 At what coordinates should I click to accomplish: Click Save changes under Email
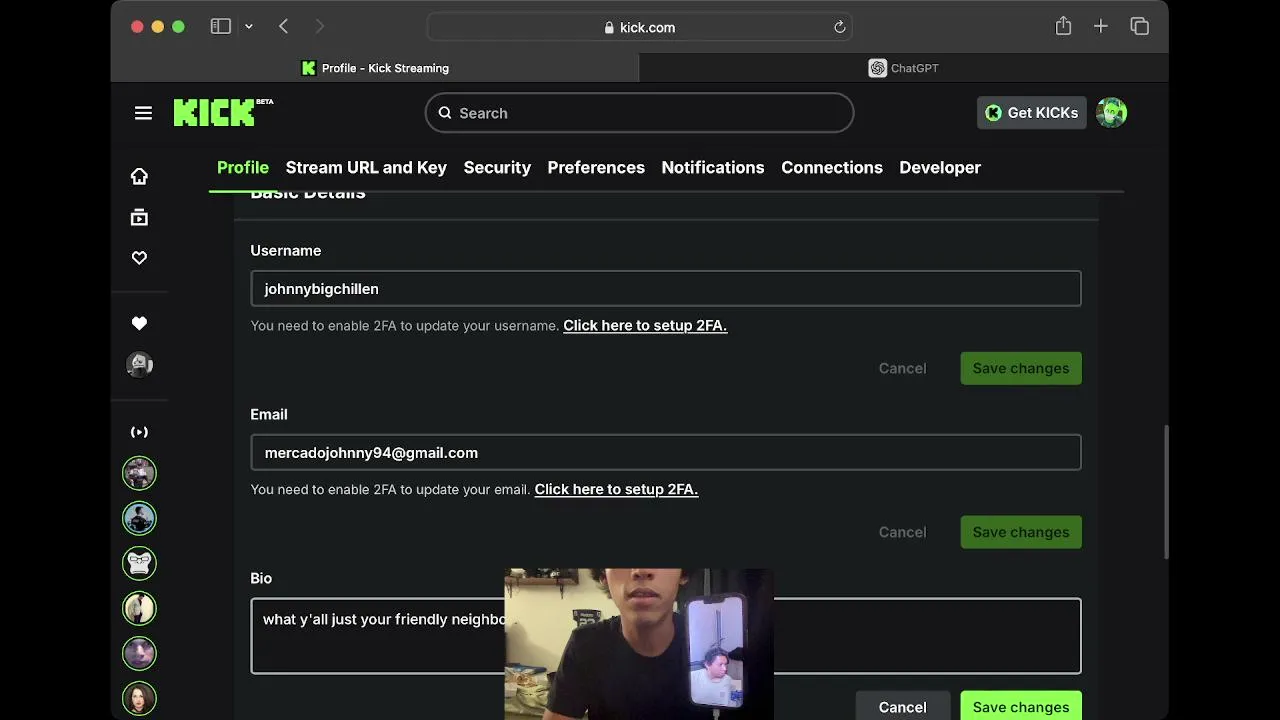pos(1021,532)
